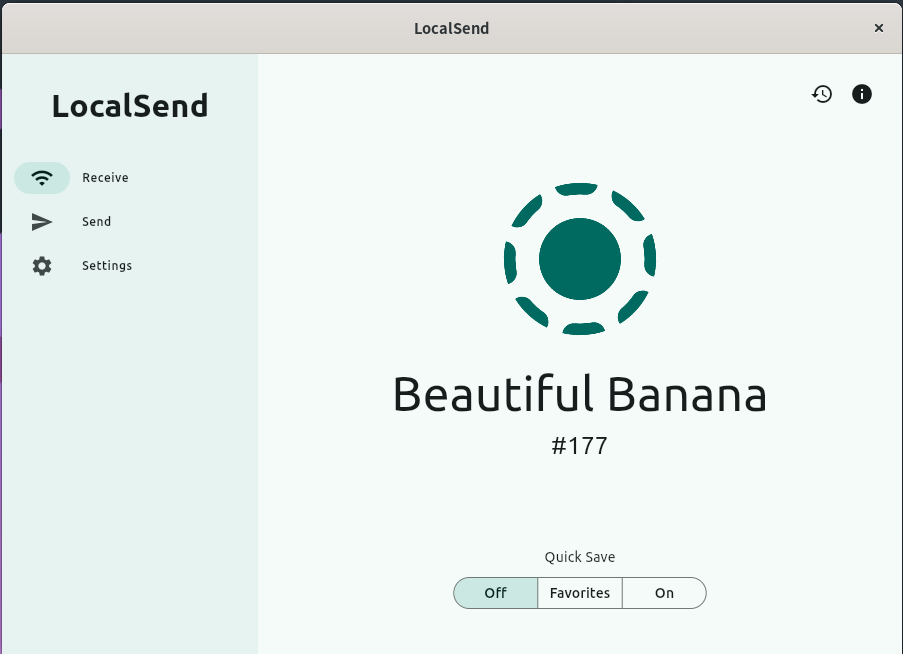
Task: Click the Quick Save label
Action: [580, 557]
